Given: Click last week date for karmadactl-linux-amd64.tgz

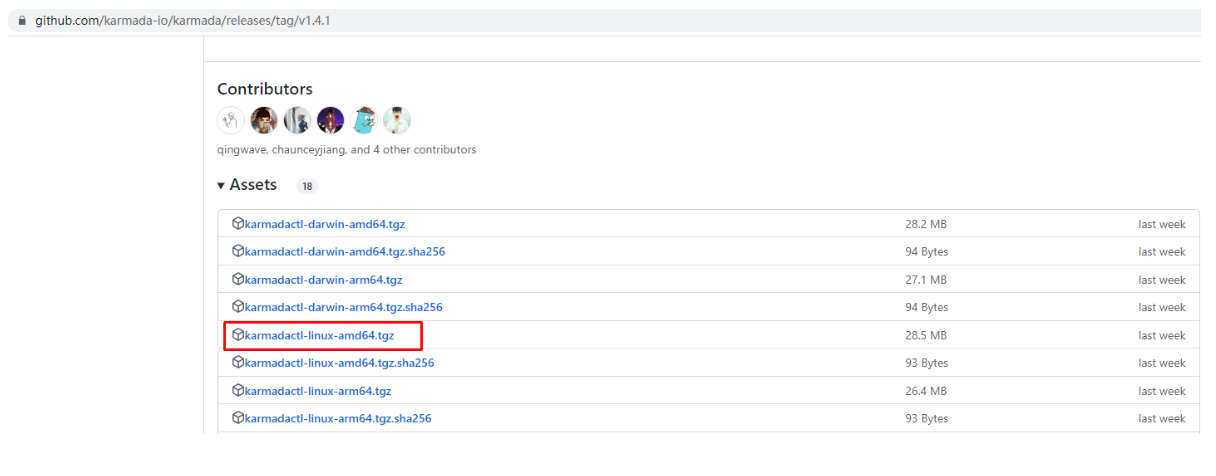Looking at the screenshot, I should pyautogui.click(x=1162, y=335).
